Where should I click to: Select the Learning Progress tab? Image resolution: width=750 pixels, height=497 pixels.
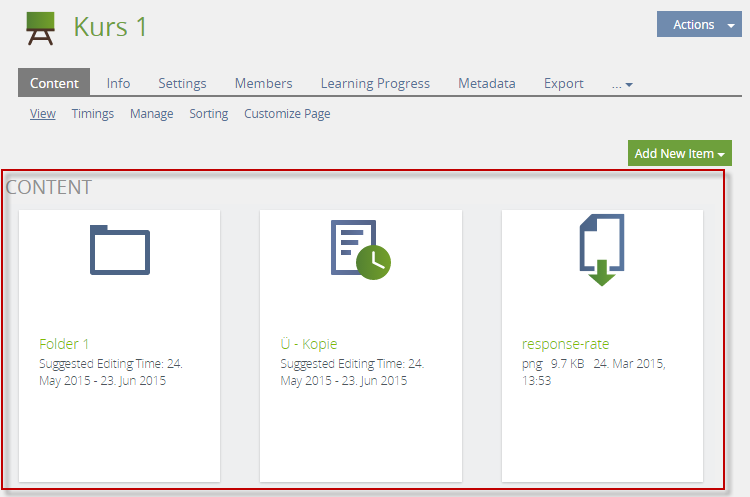pos(375,84)
